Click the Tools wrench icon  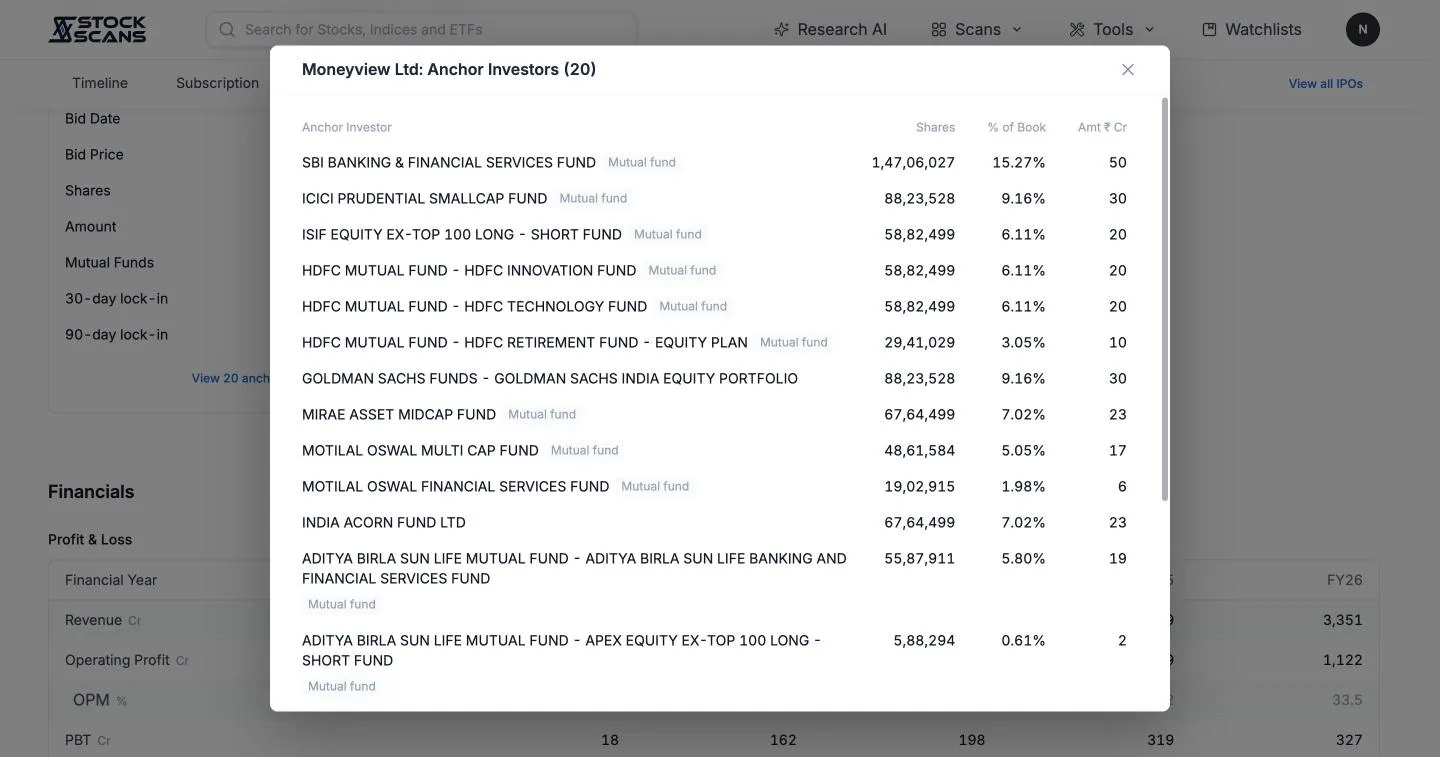coord(1077,30)
